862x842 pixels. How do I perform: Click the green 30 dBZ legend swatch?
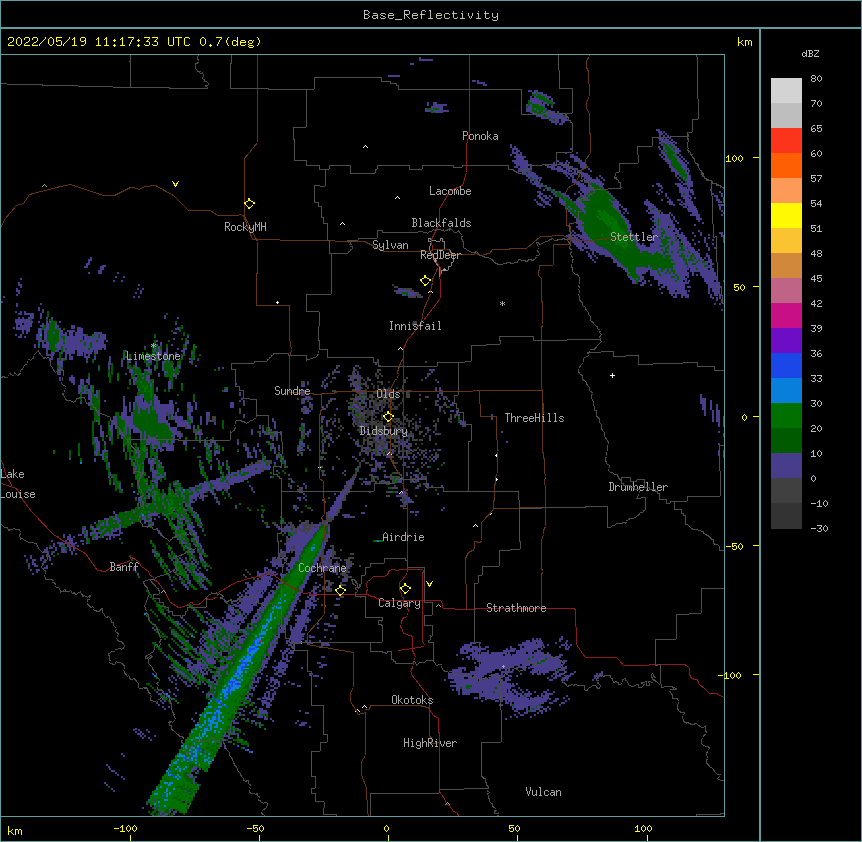[786, 416]
